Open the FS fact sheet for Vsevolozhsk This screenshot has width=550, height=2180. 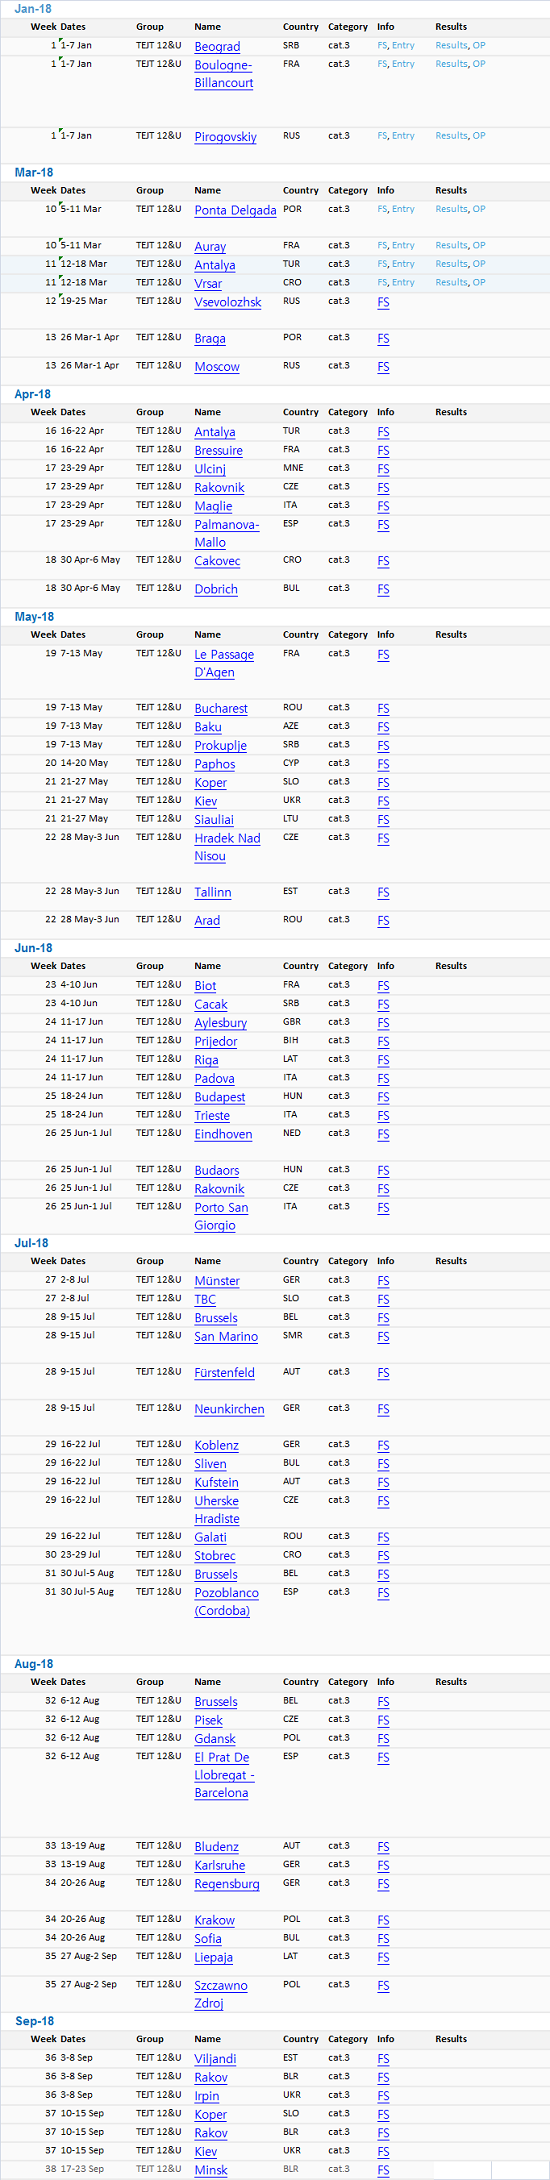(383, 302)
